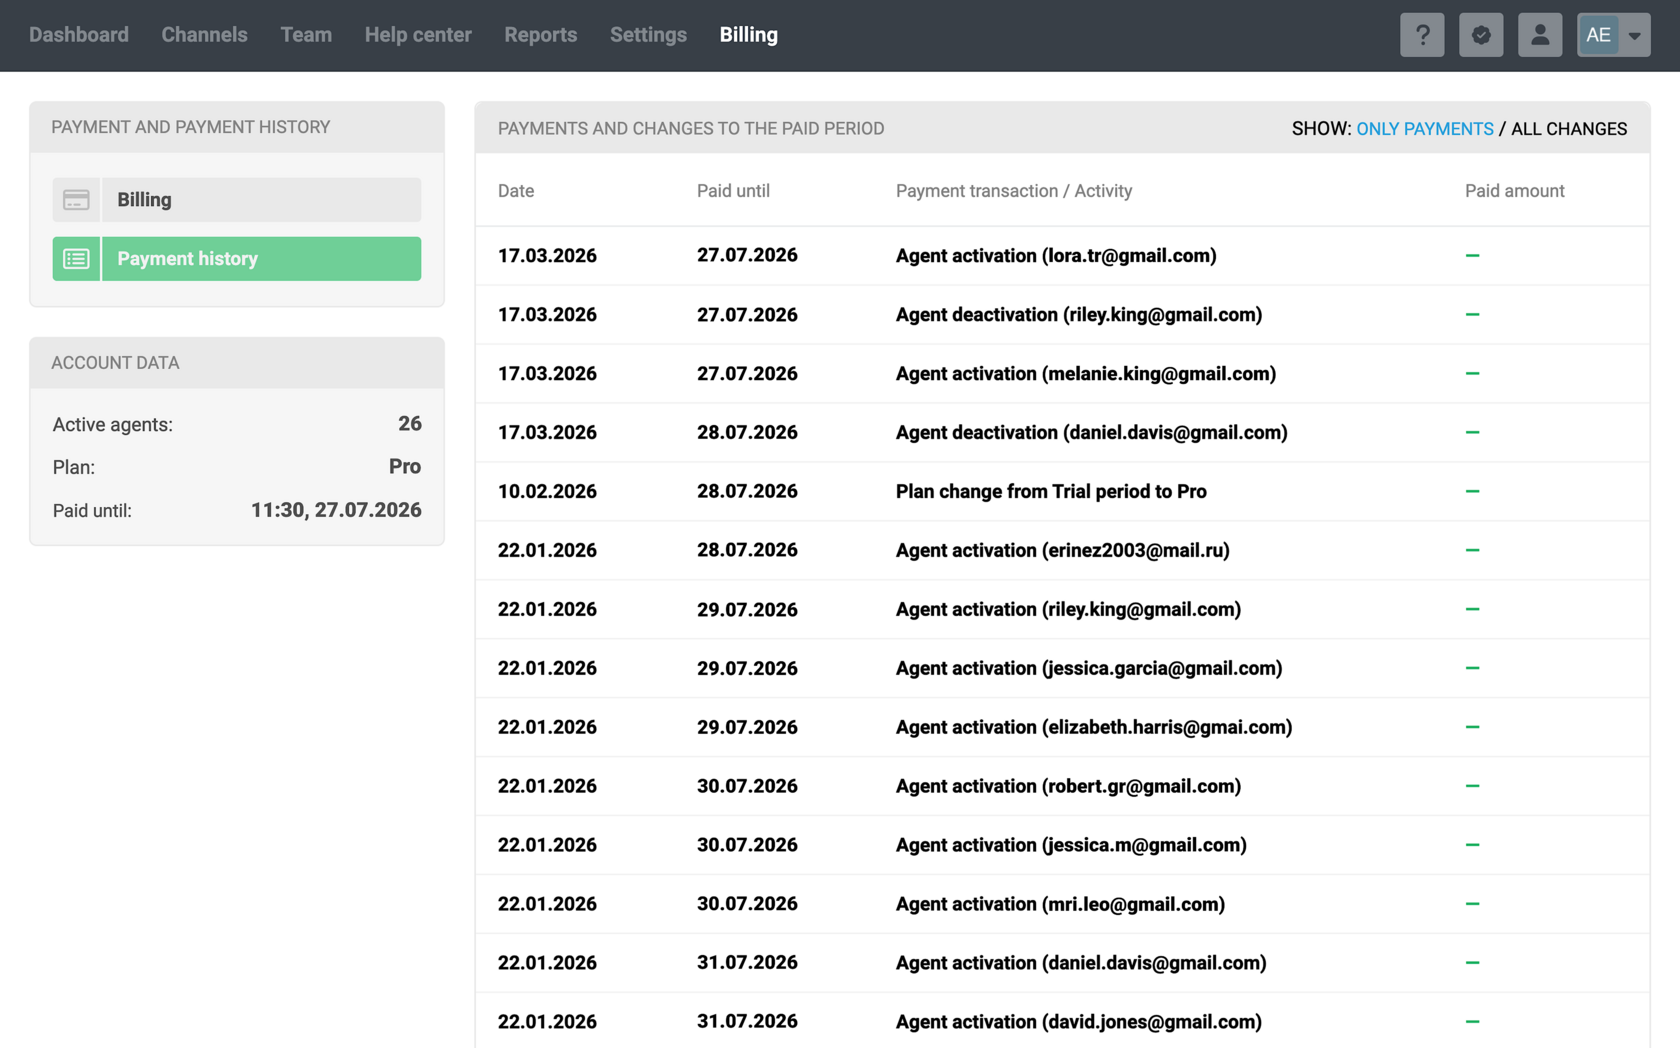
Task: Click the user profile icon
Action: coord(1539,35)
